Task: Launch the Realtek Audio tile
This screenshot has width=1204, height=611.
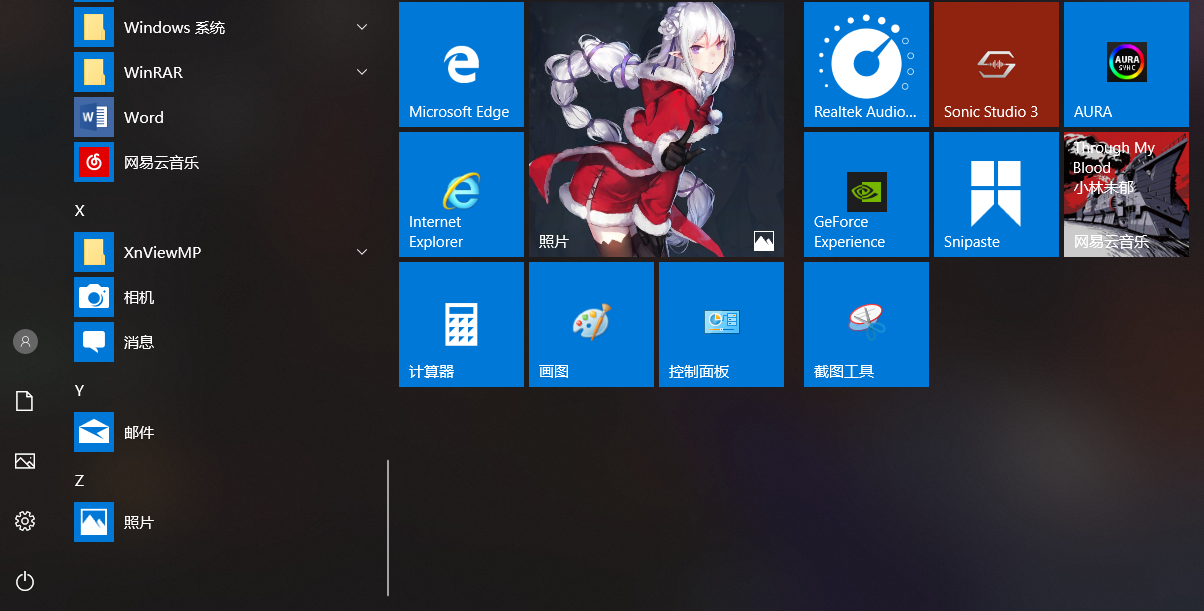Action: pos(866,64)
